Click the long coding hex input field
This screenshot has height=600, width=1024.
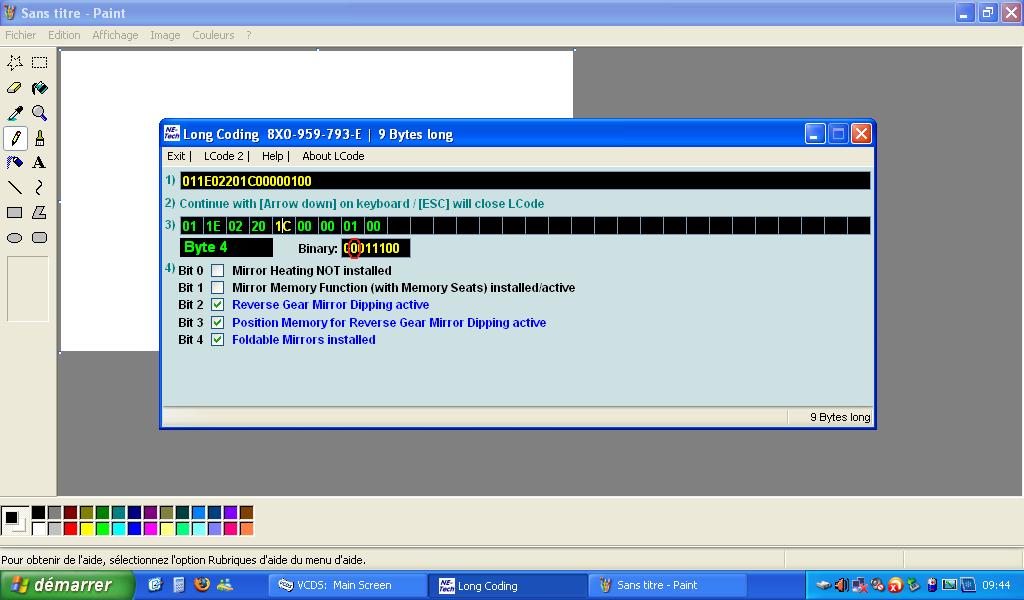click(524, 181)
